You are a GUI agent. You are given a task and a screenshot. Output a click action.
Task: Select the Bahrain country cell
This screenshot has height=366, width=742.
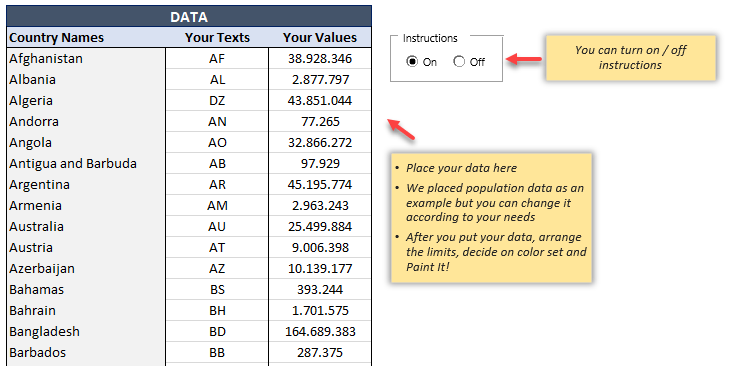86,310
